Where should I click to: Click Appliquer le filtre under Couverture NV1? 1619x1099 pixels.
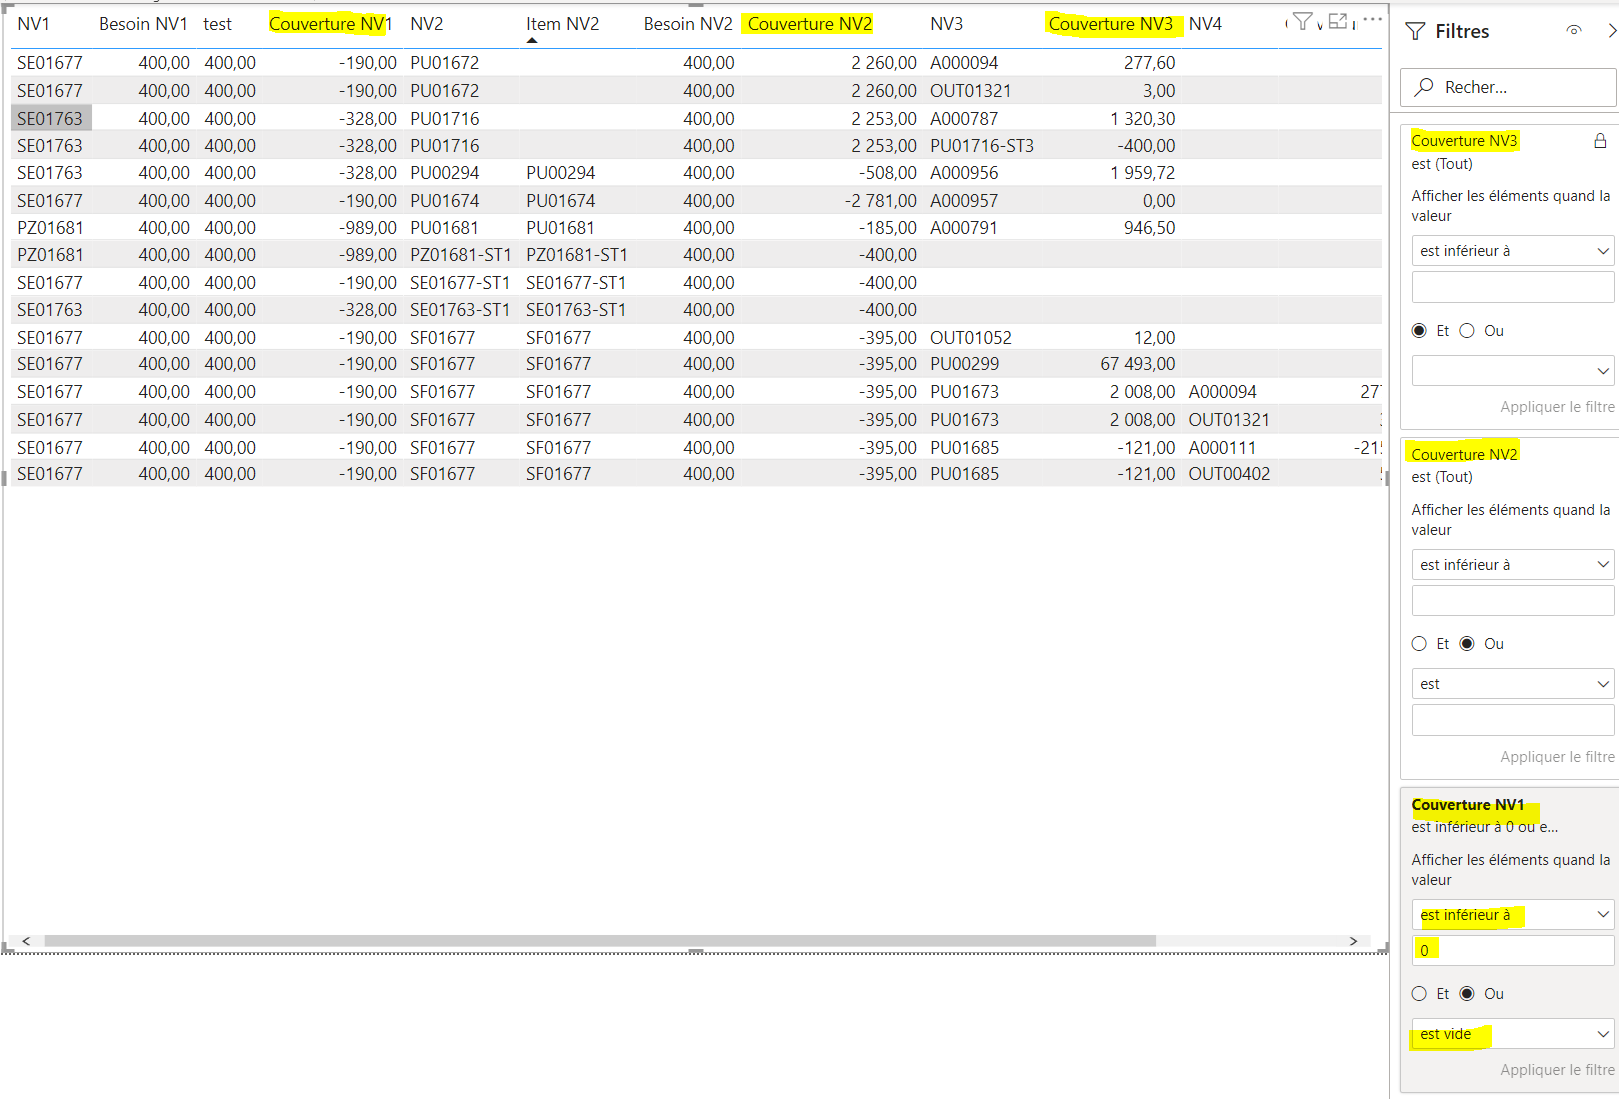[1557, 1070]
